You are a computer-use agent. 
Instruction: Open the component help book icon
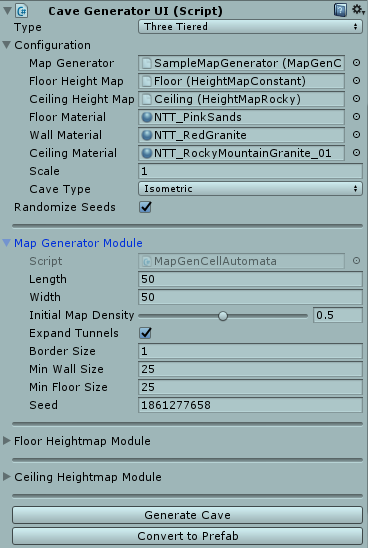[x=340, y=10]
